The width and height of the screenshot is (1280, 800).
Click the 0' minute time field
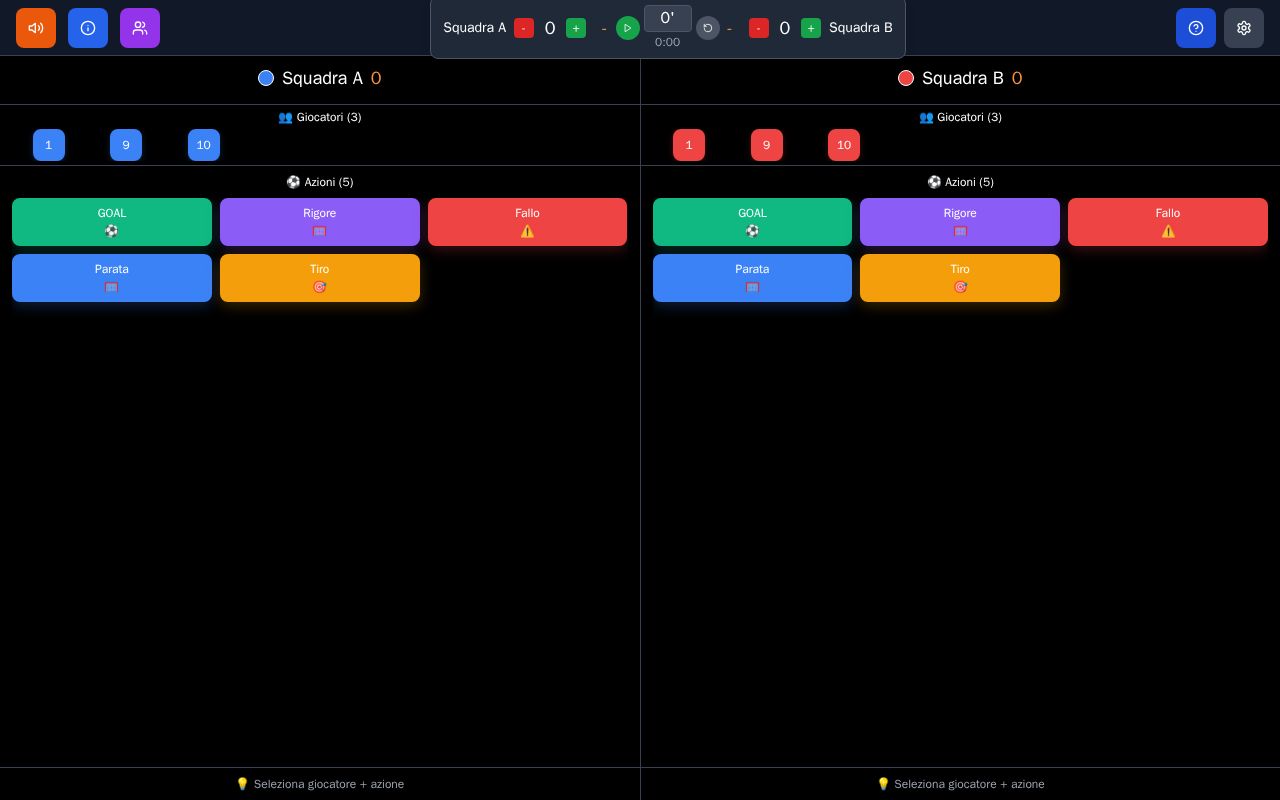[x=668, y=18]
